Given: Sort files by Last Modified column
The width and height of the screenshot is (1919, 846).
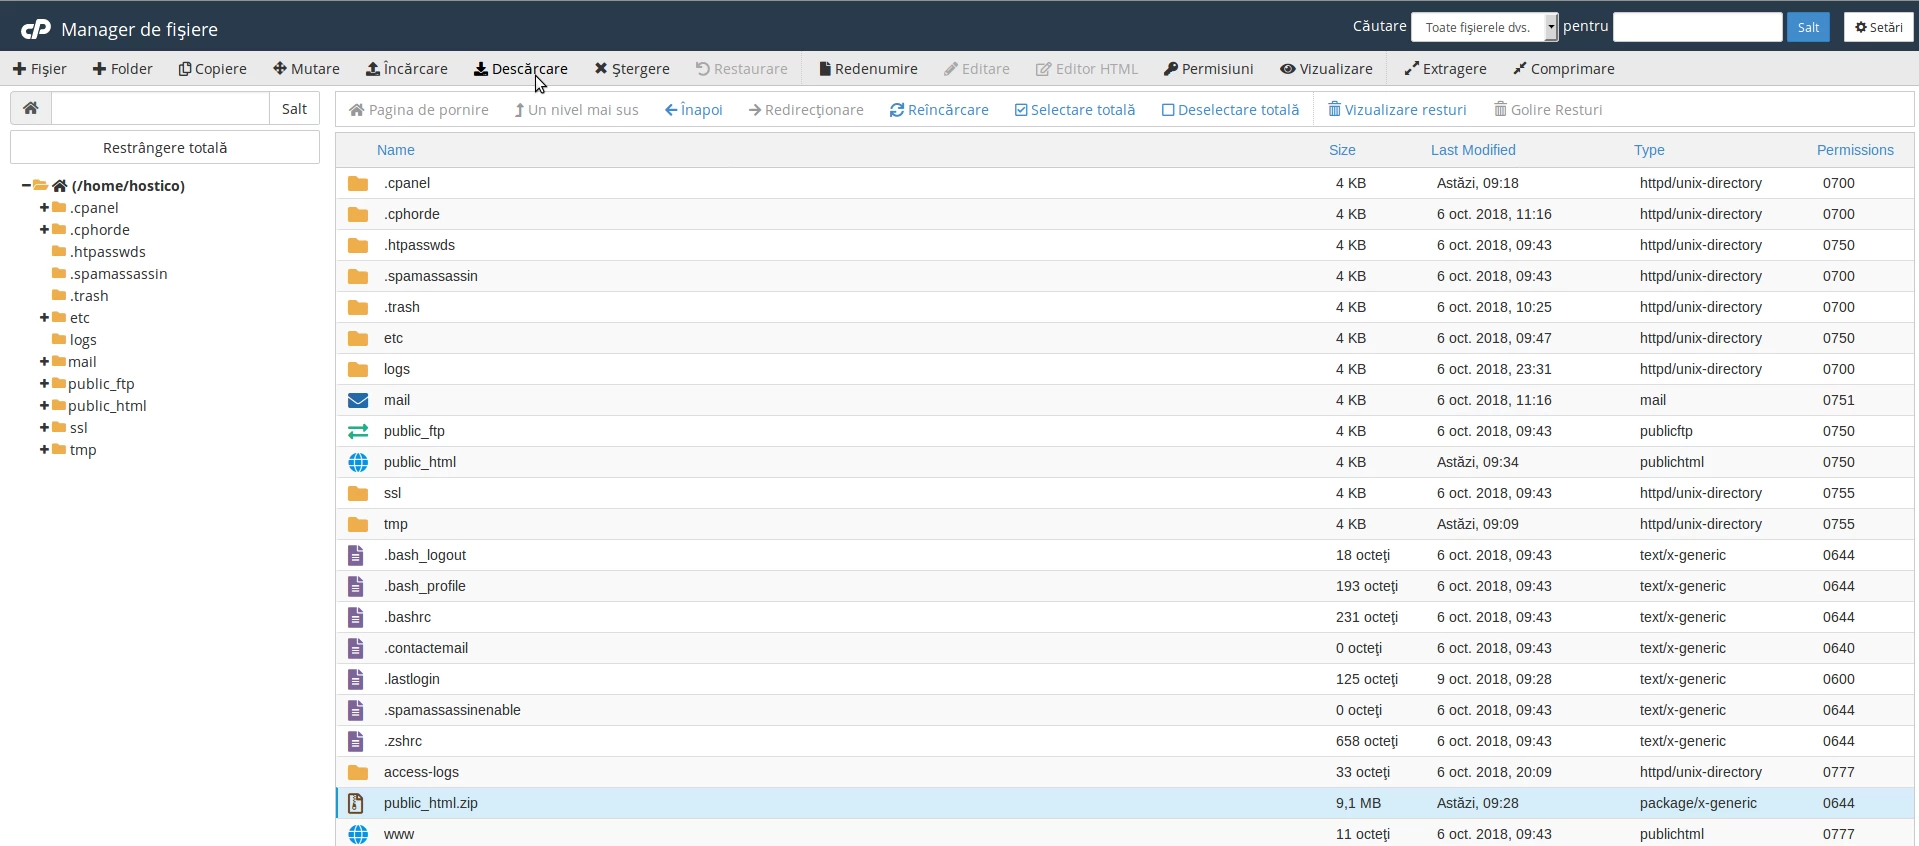Looking at the screenshot, I should 1472,150.
